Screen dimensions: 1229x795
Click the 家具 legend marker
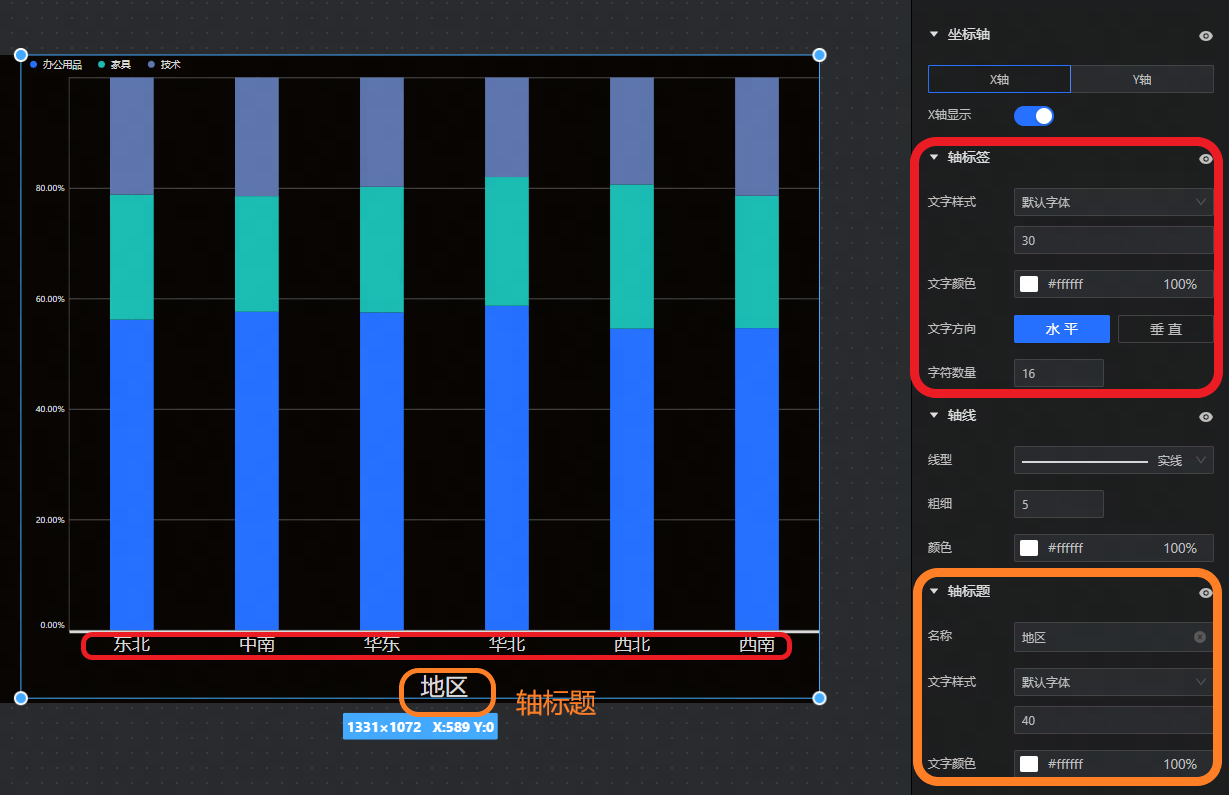[102, 65]
